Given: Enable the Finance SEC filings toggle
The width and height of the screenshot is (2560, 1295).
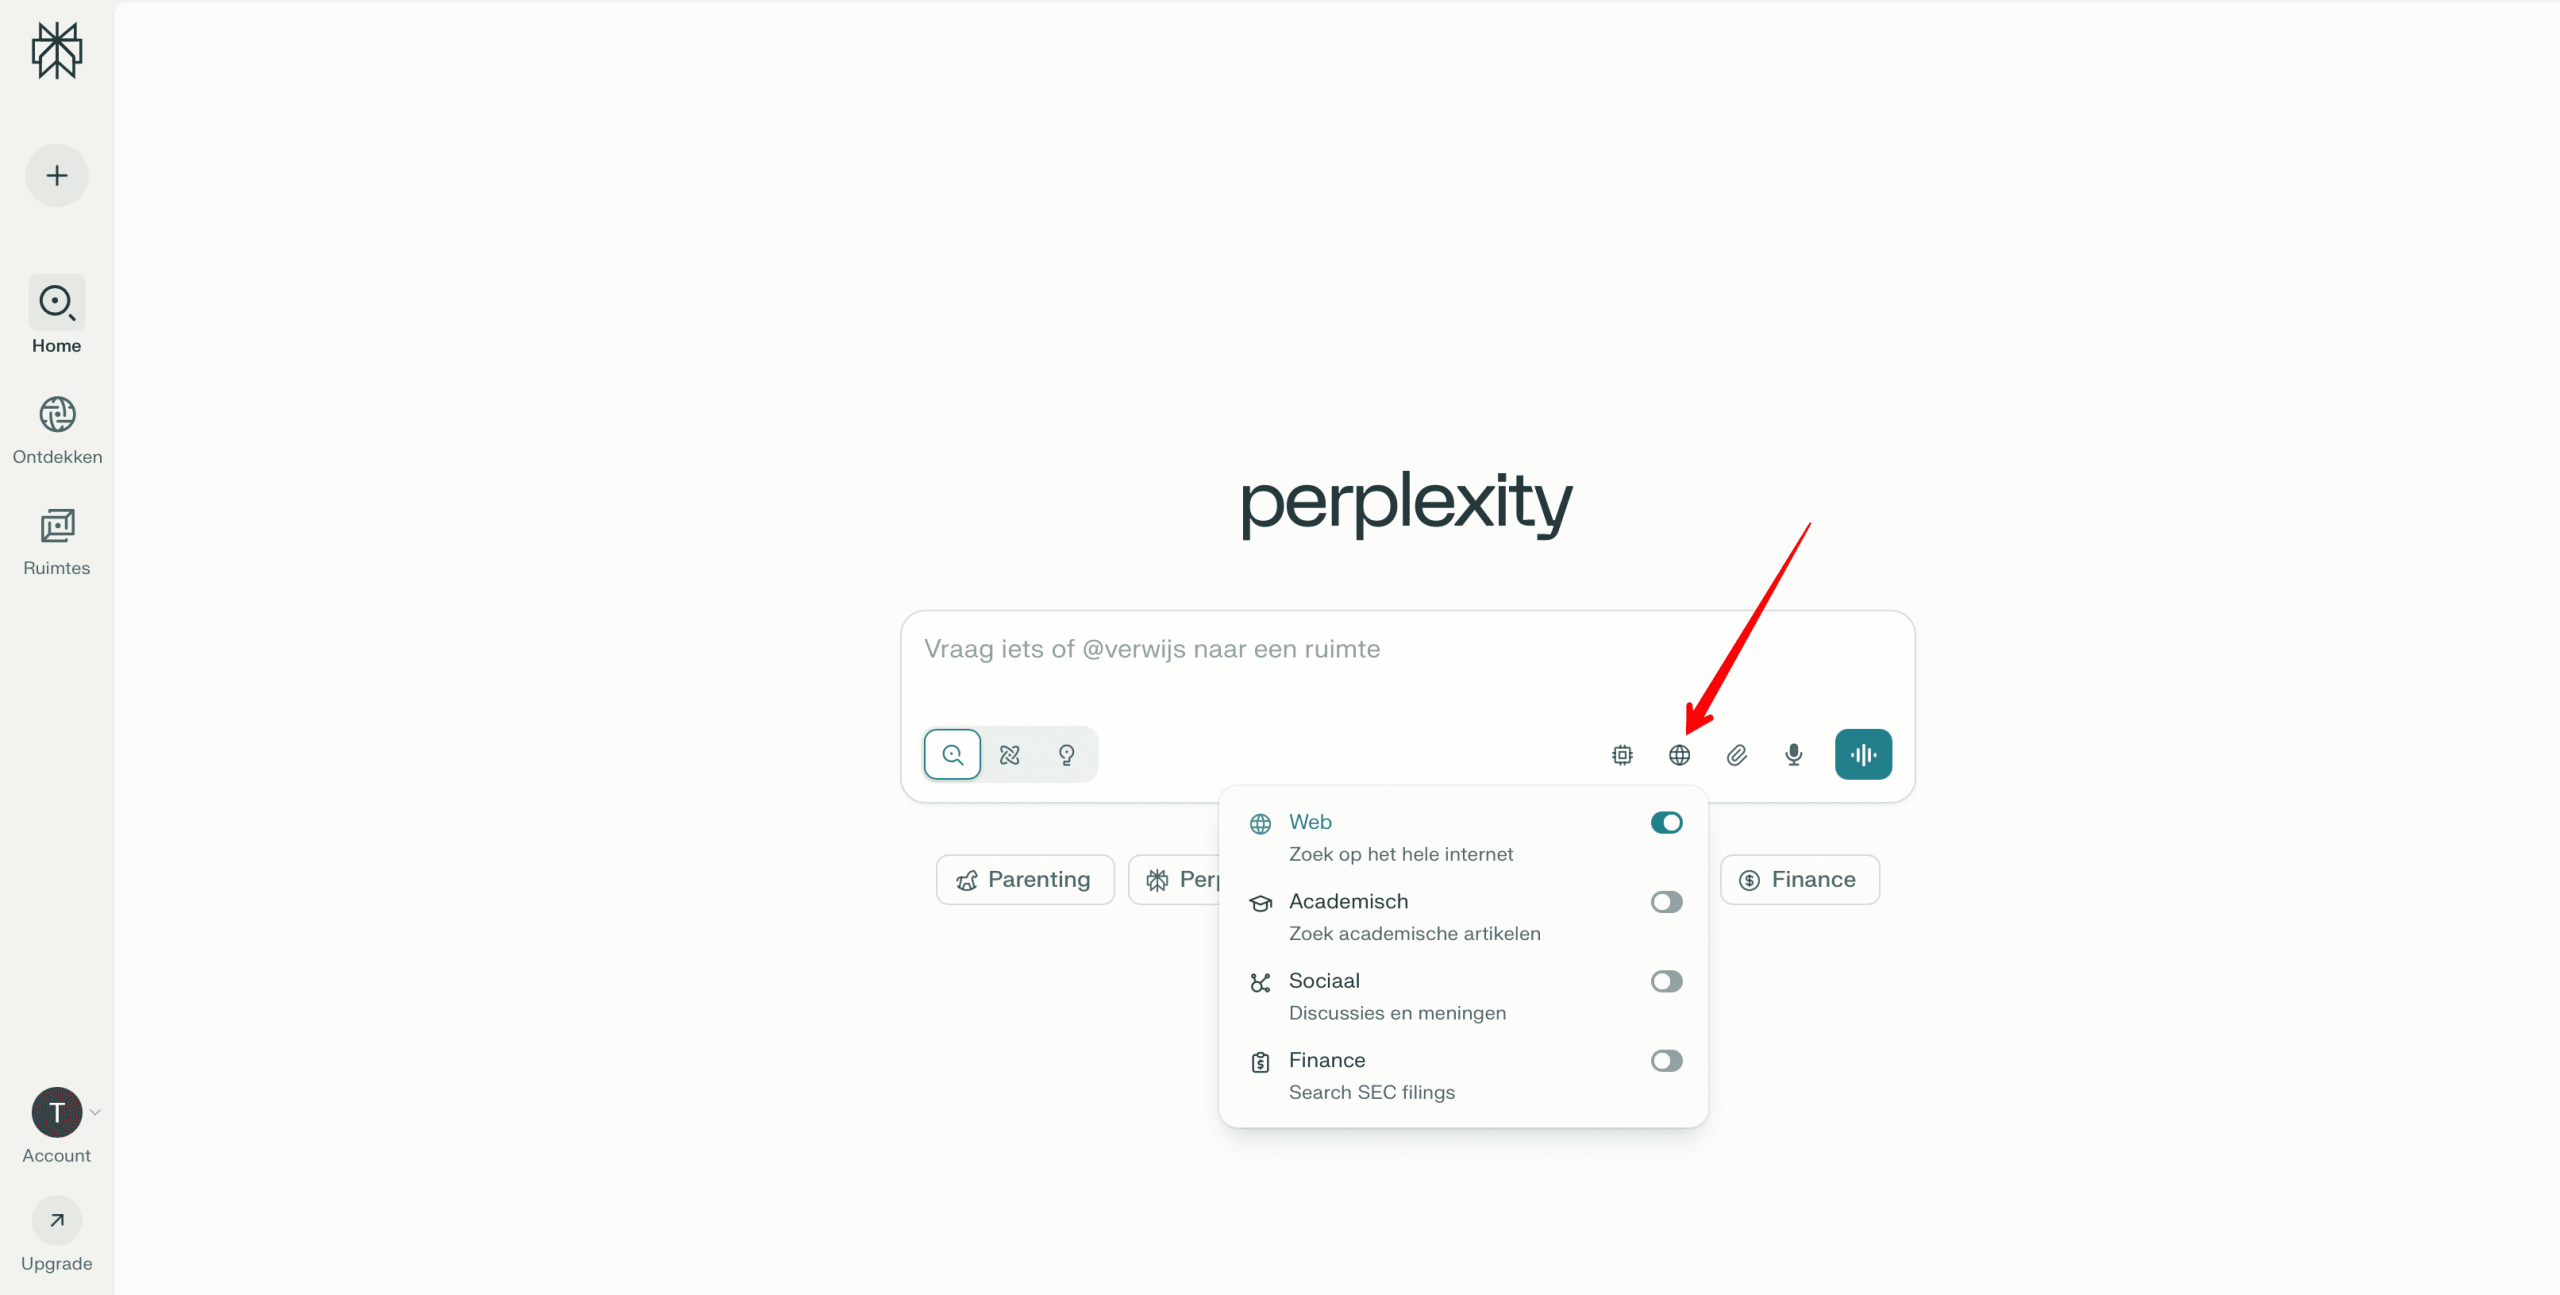Looking at the screenshot, I should pyautogui.click(x=1667, y=1060).
